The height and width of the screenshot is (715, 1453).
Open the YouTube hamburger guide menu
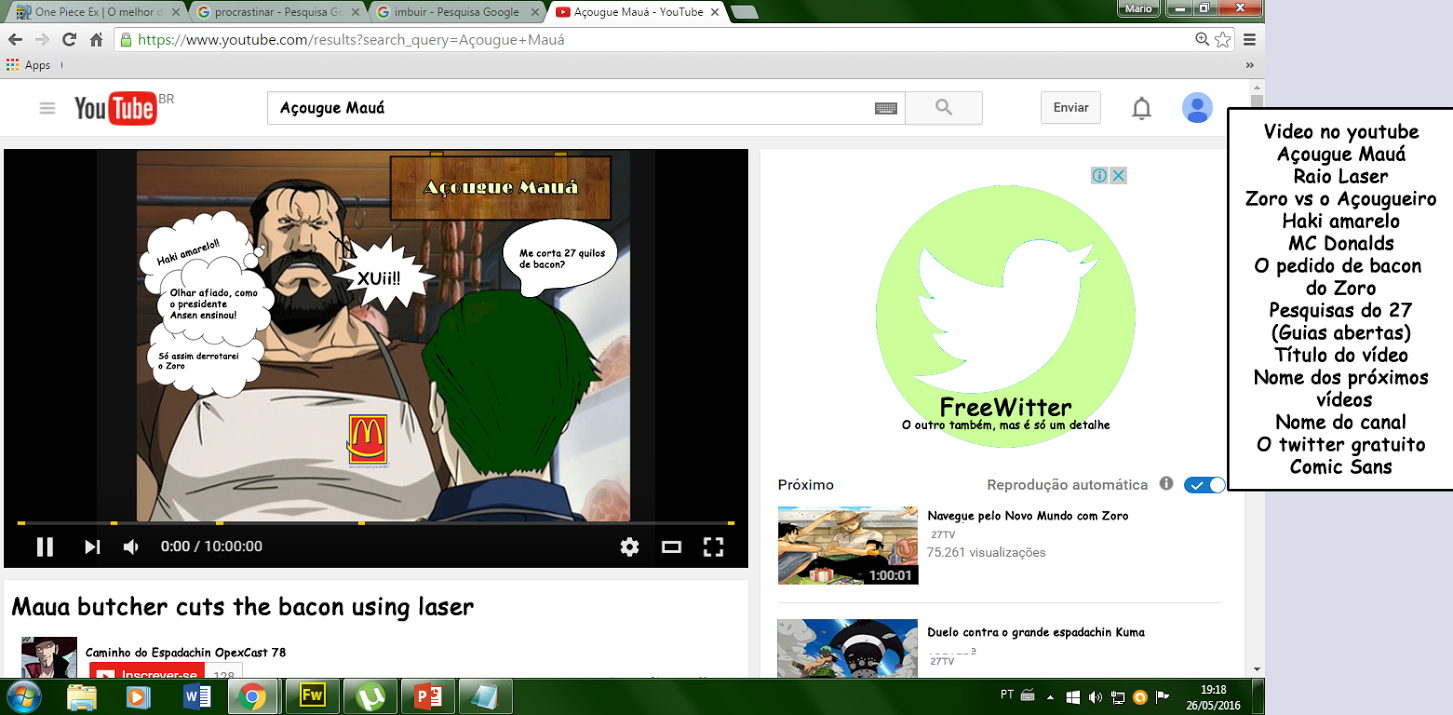[47, 108]
